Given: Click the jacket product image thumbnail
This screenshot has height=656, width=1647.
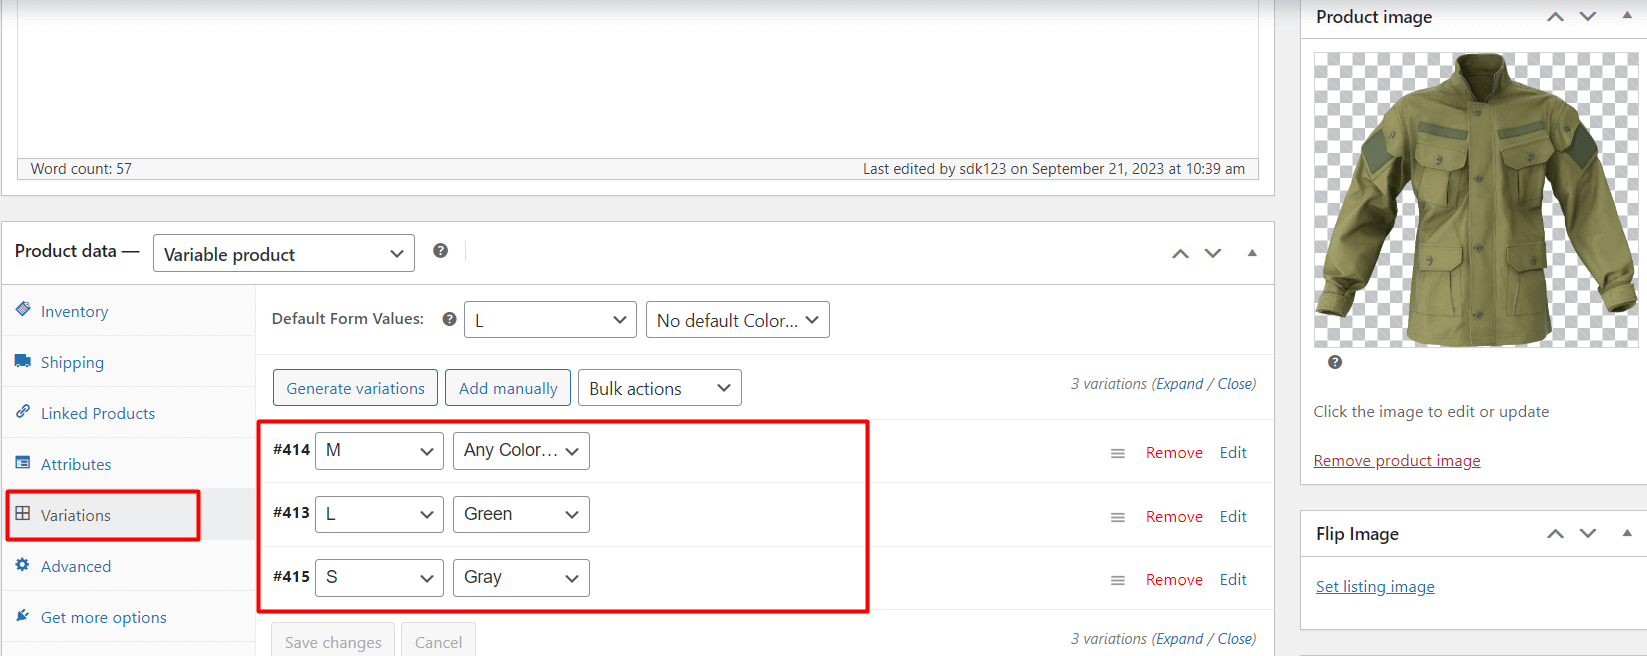Looking at the screenshot, I should click(1476, 200).
